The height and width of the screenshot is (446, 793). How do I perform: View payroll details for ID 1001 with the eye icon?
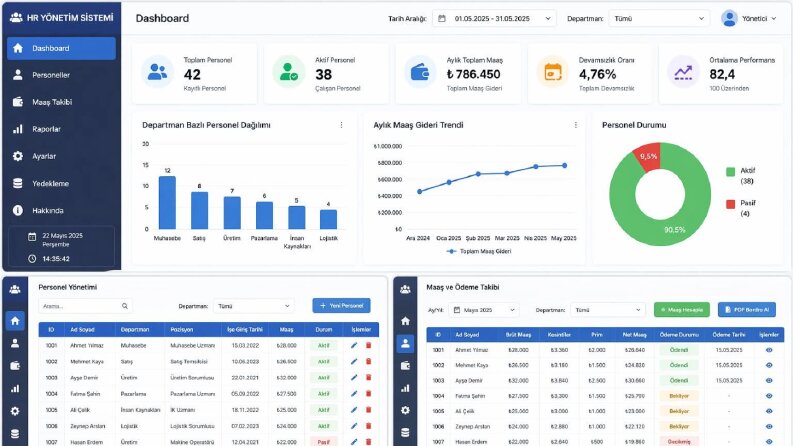[x=769, y=350]
